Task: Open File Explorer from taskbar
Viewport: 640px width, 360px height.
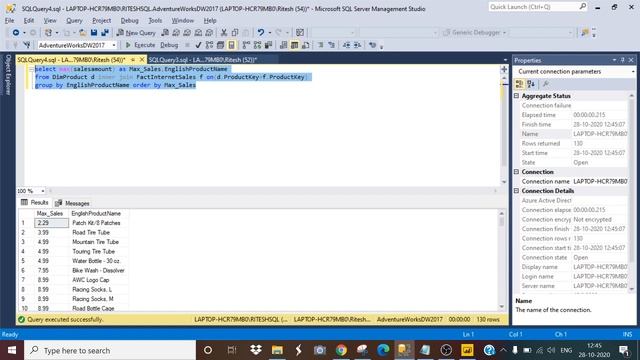Action: [x=277, y=350]
